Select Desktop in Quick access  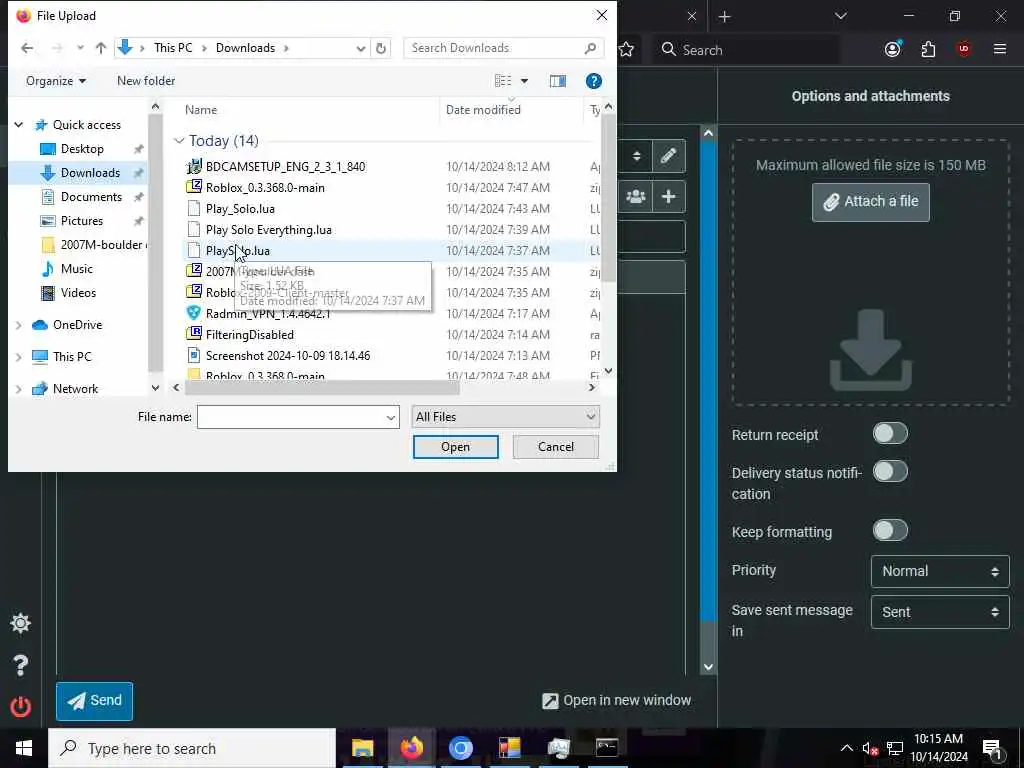[82, 149]
